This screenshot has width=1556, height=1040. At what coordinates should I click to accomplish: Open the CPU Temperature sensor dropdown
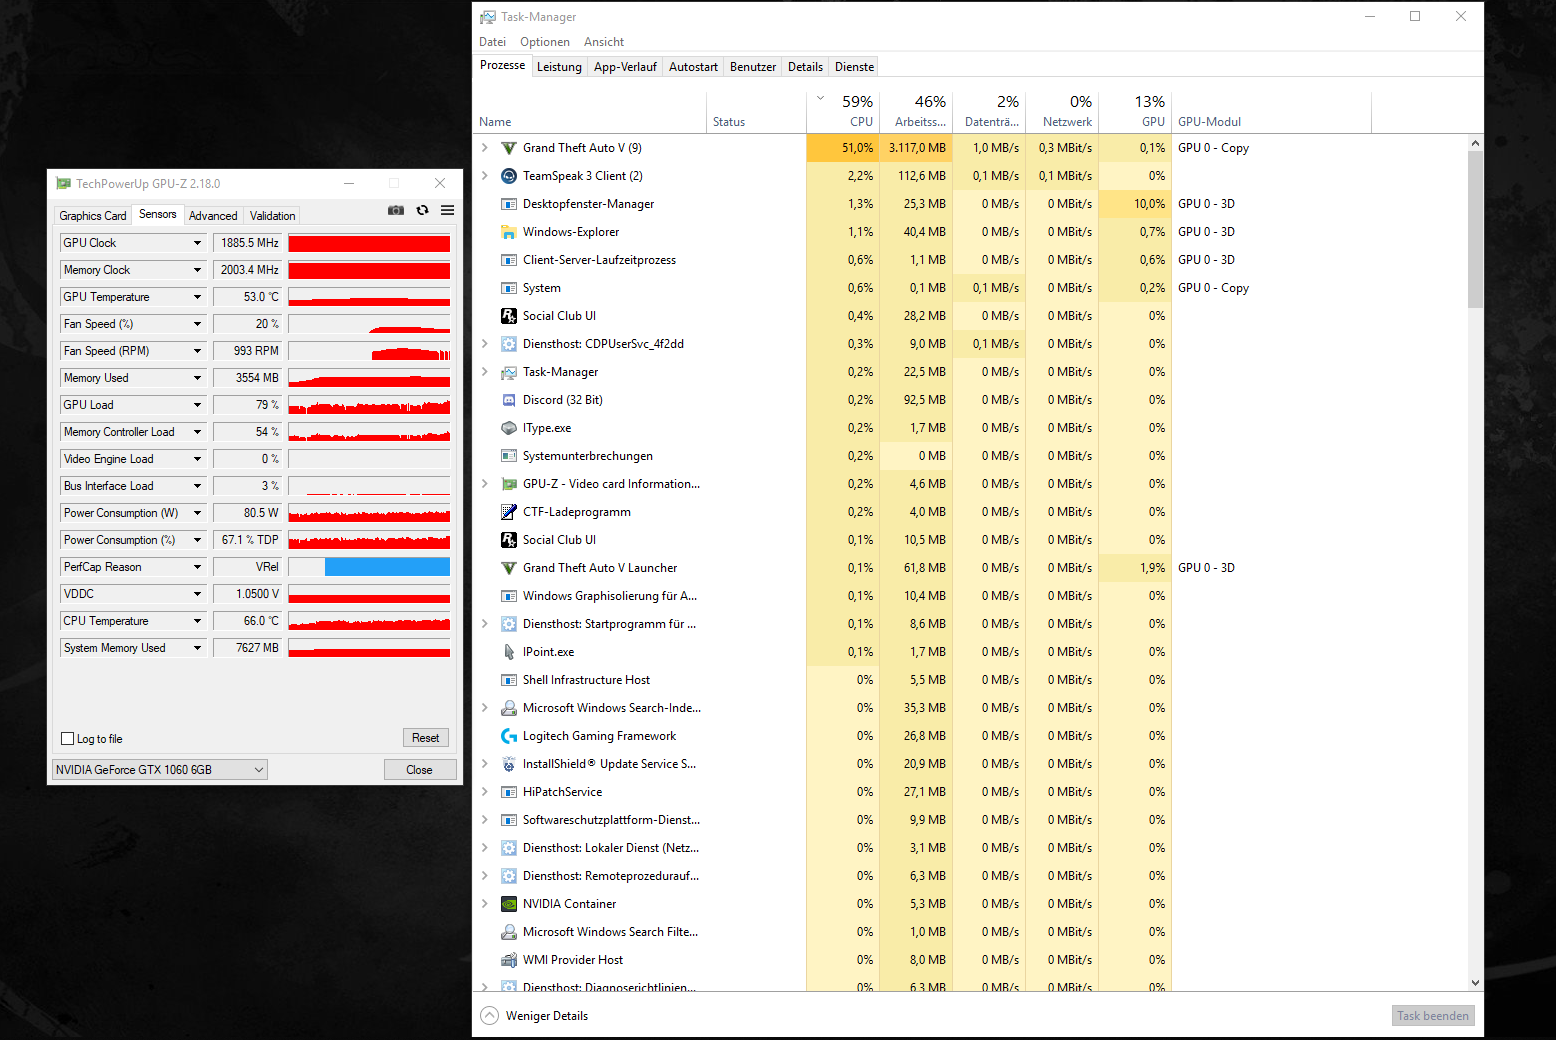(197, 621)
